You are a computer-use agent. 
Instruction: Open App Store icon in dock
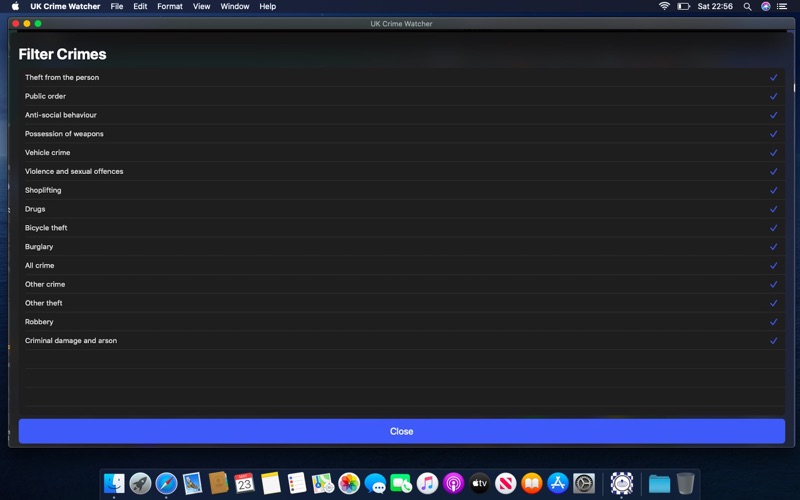558,483
